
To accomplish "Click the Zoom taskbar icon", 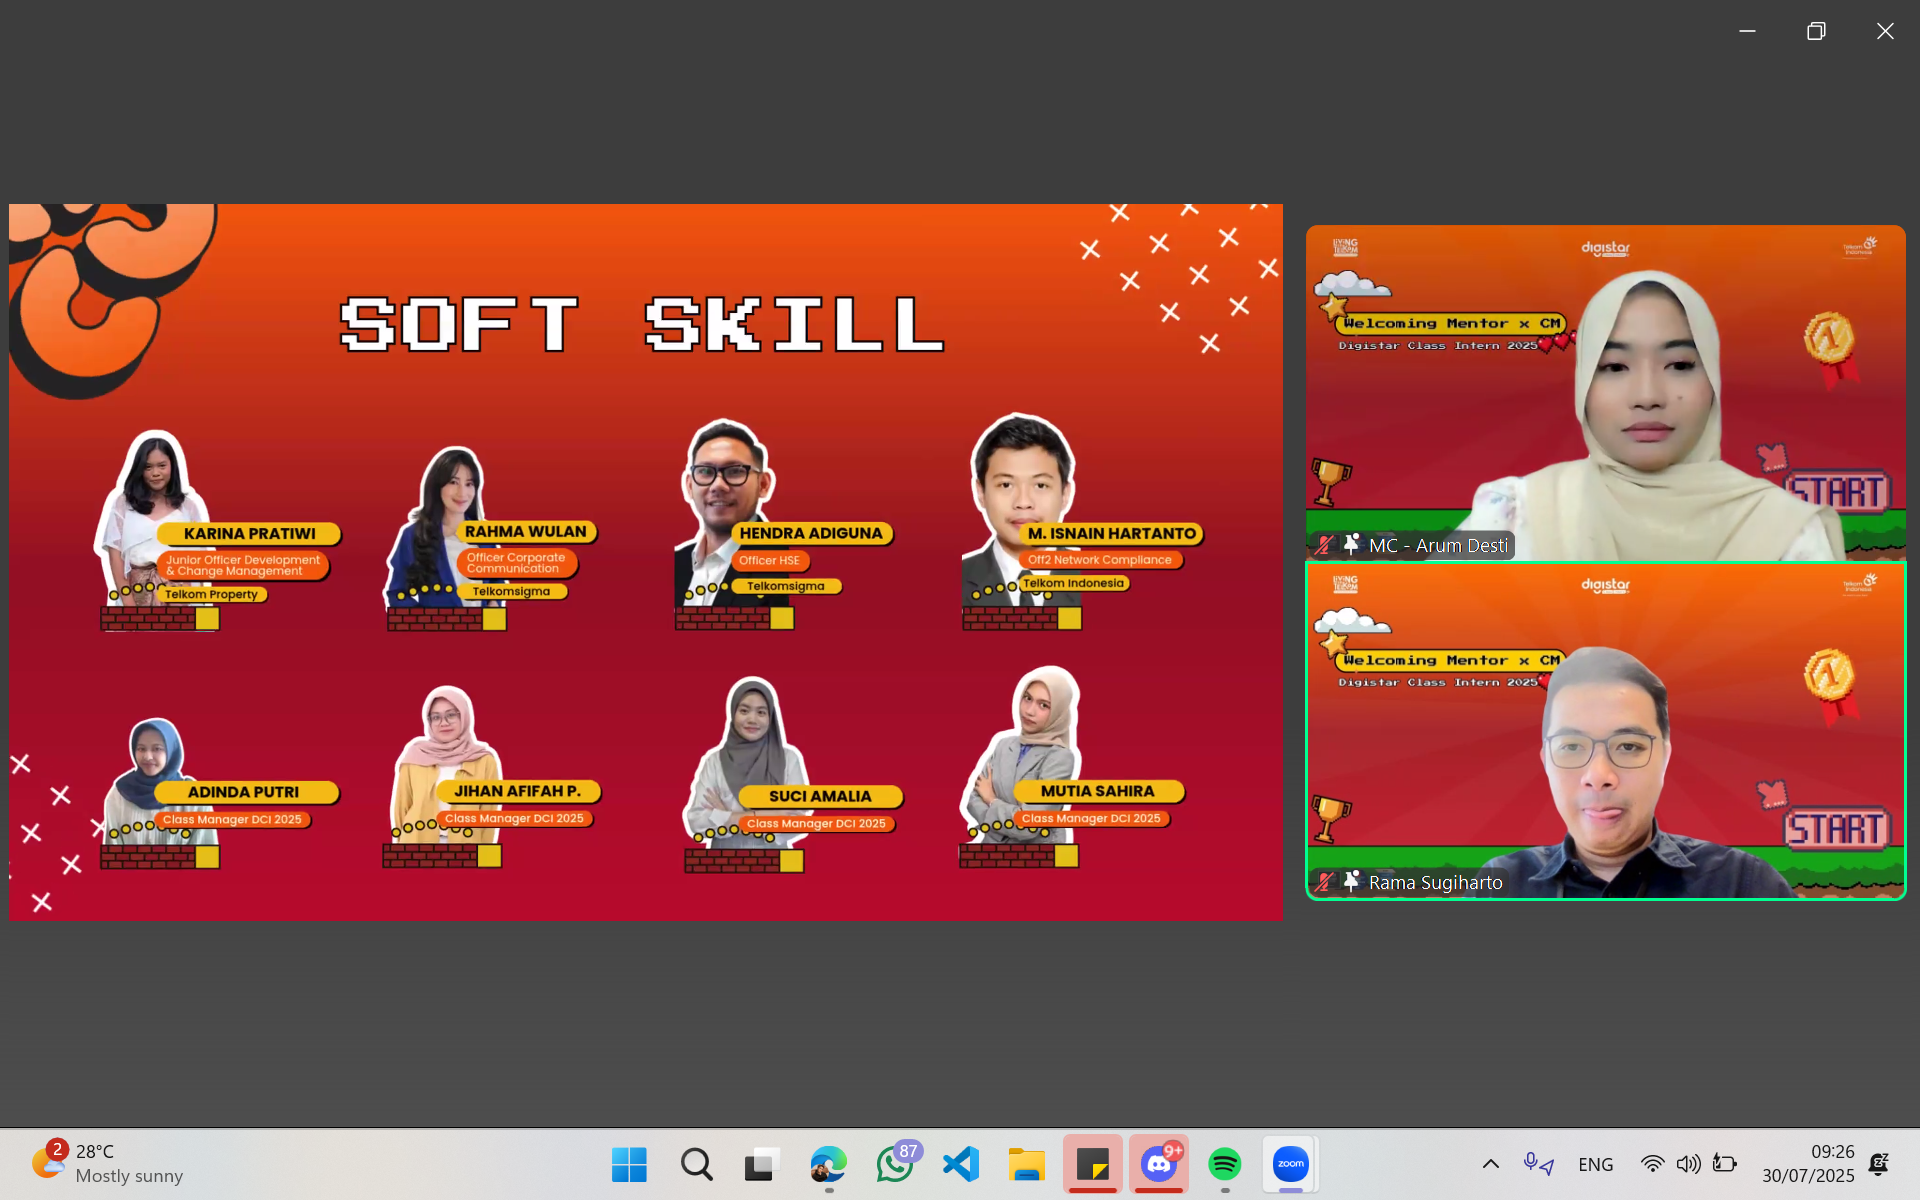I will pyautogui.click(x=1291, y=1164).
